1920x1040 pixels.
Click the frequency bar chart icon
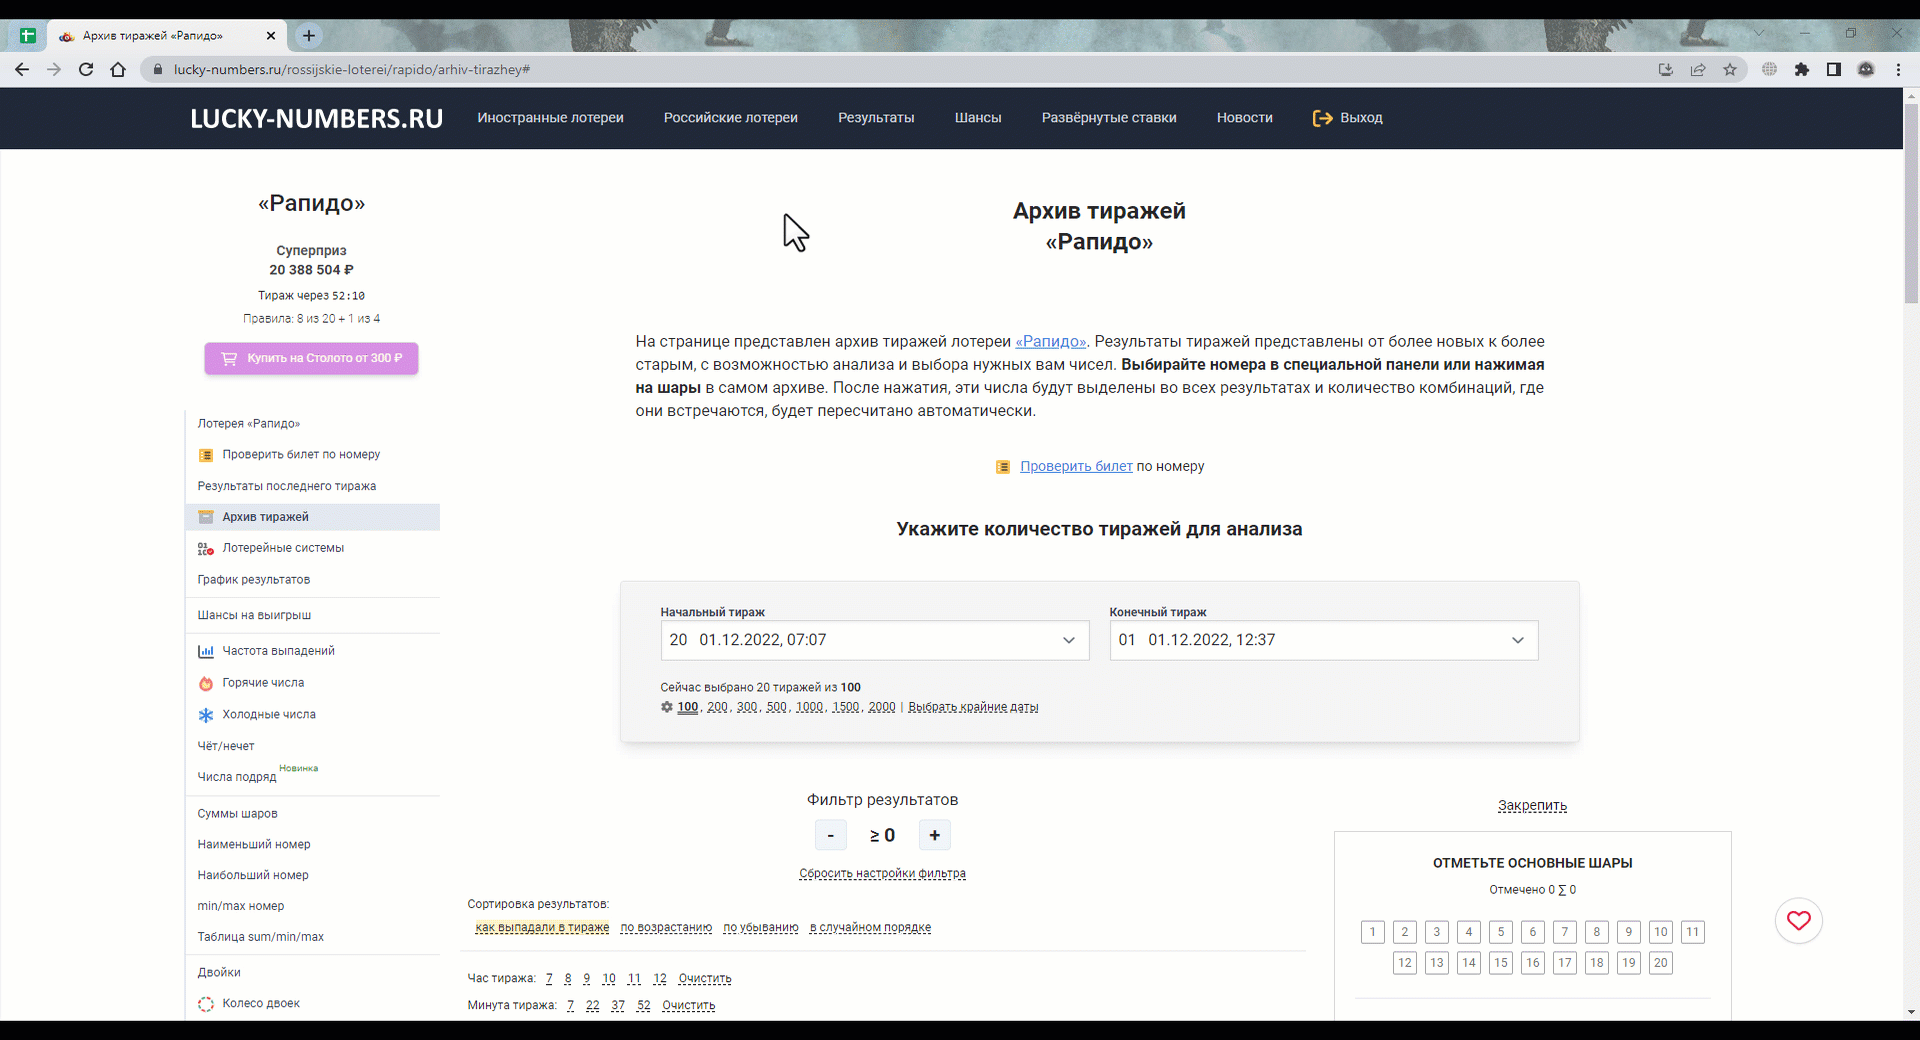pyautogui.click(x=206, y=652)
